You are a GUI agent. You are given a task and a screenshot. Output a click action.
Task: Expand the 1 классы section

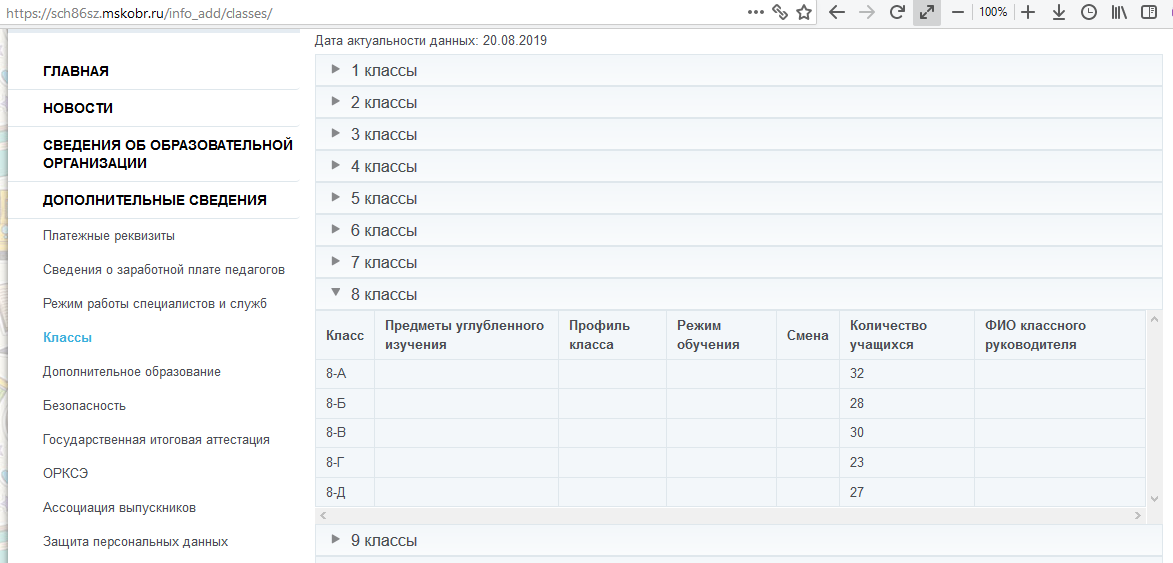(739, 70)
